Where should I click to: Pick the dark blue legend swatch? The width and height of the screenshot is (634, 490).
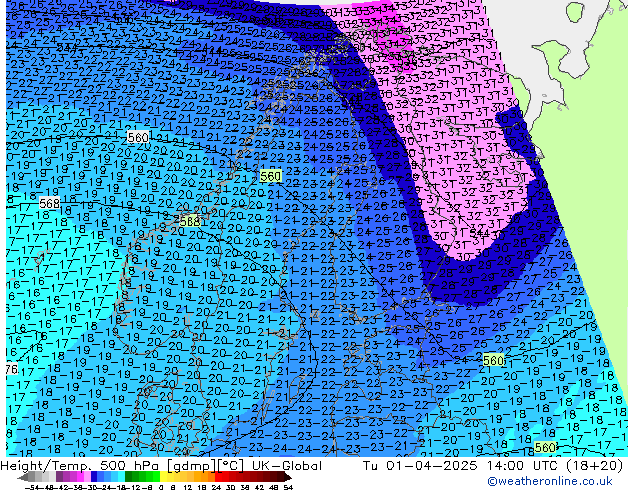click(x=94, y=478)
